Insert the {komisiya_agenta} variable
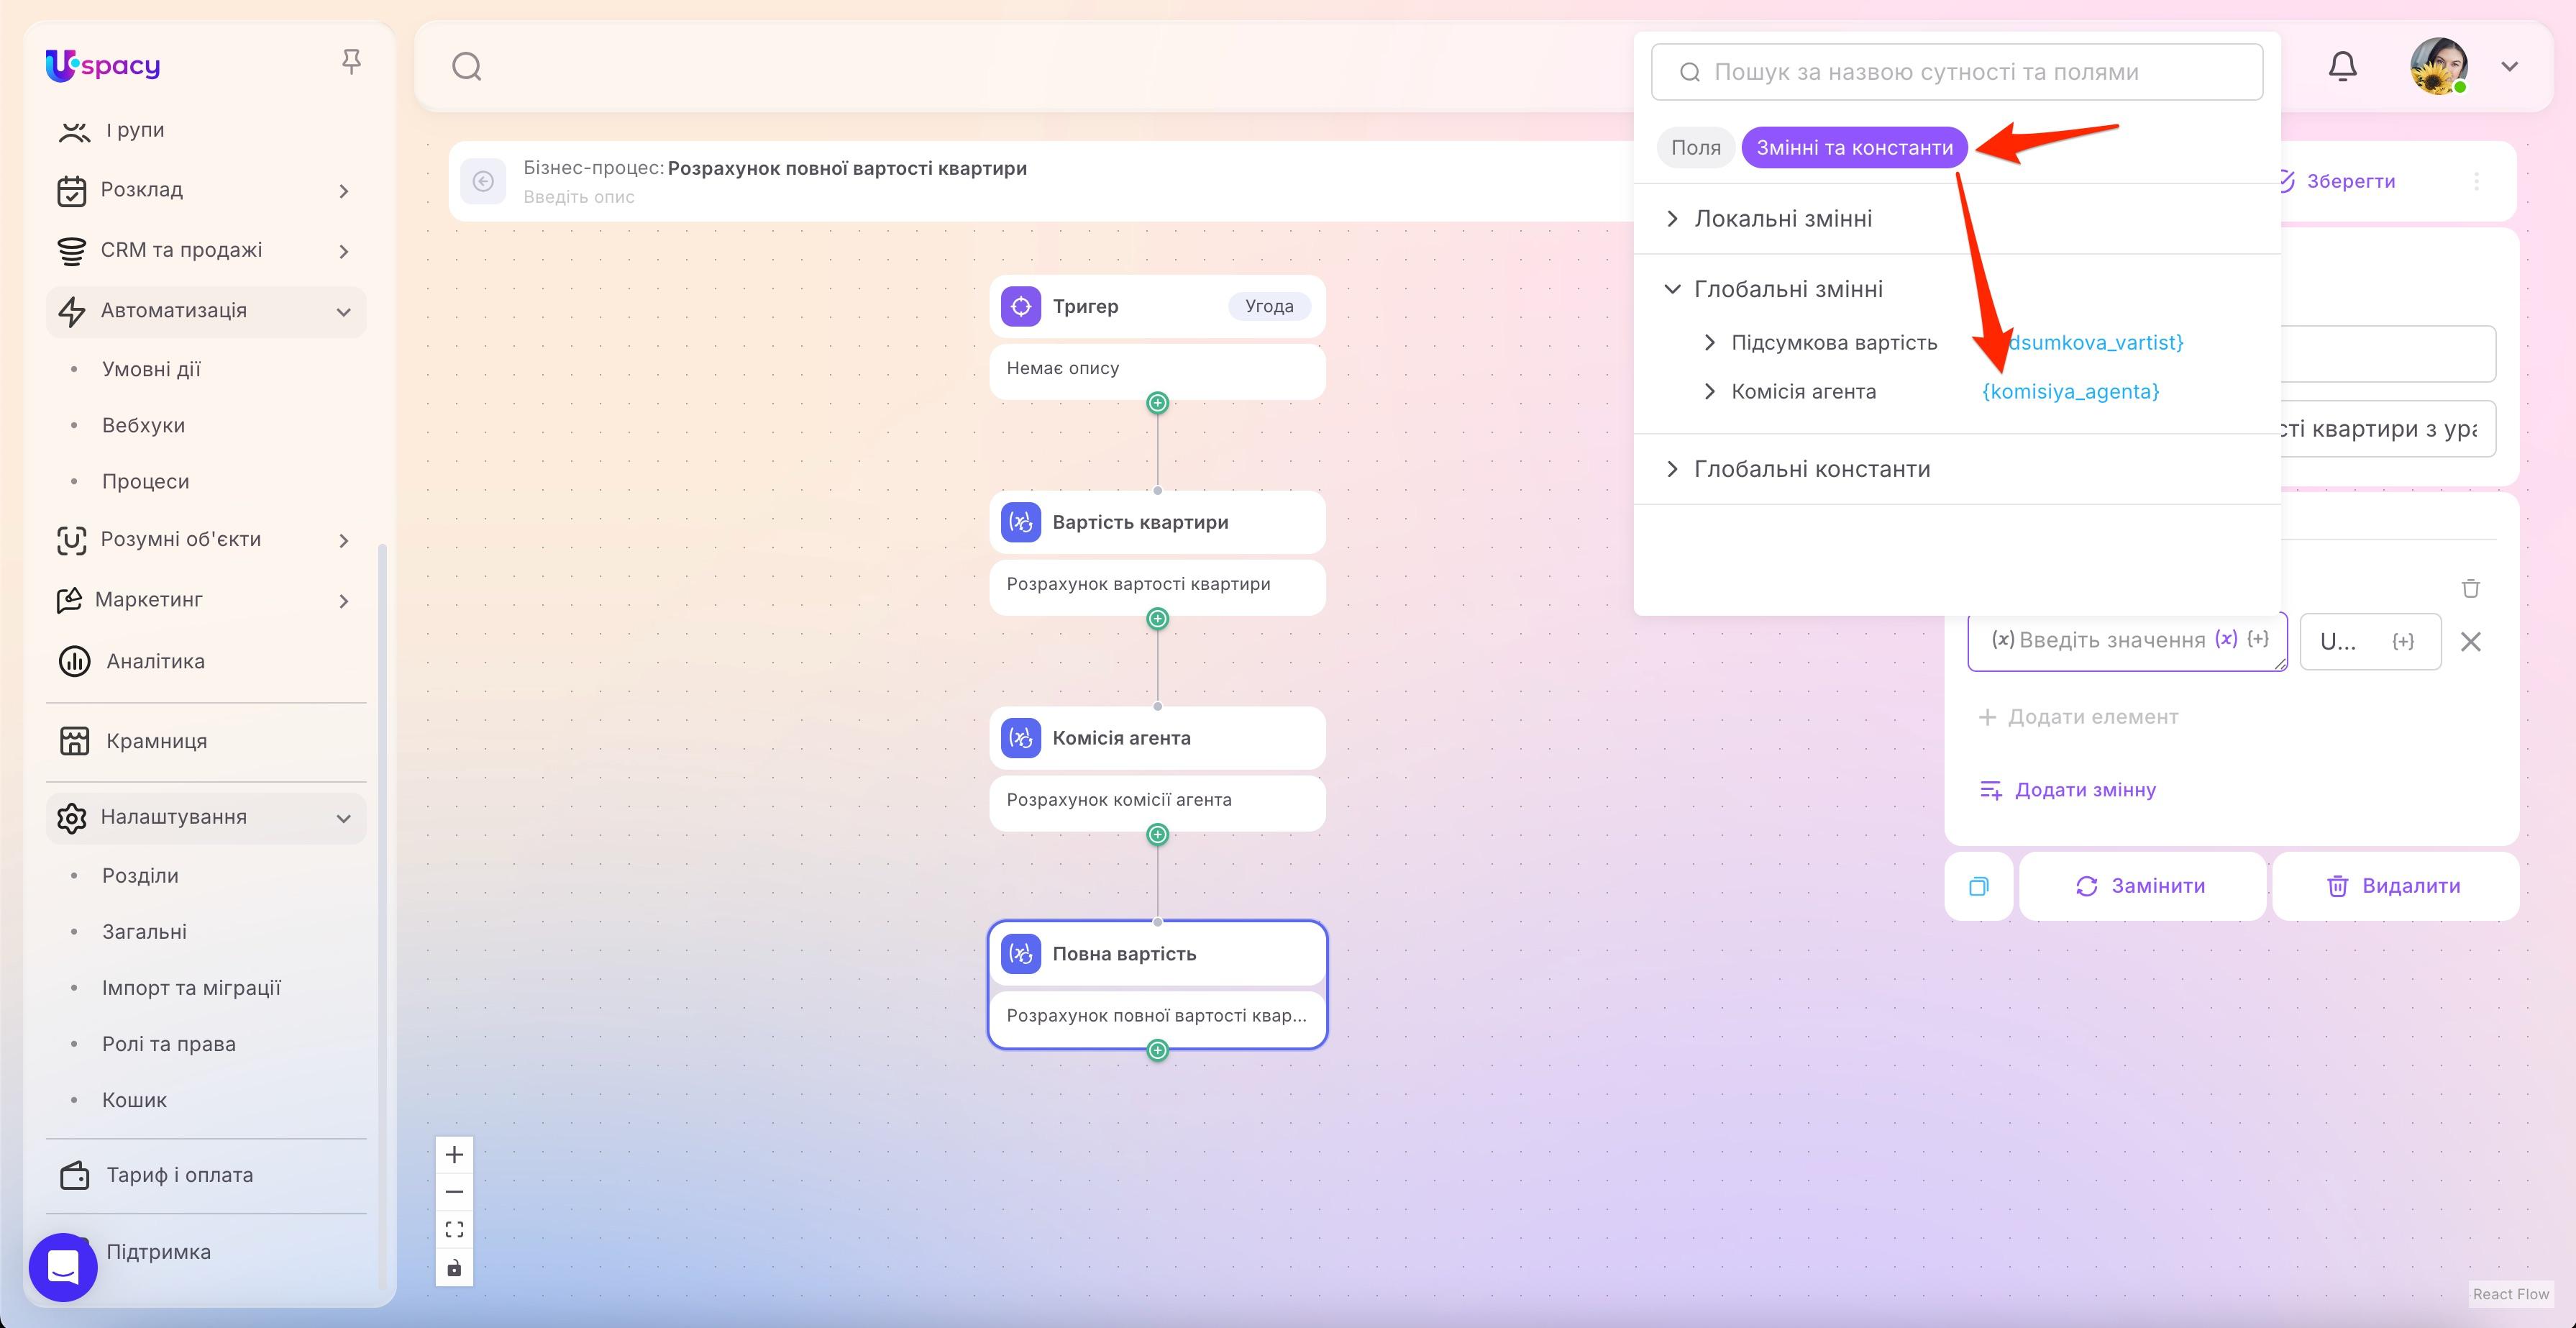2576x1328 pixels. (x=2070, y=392)
